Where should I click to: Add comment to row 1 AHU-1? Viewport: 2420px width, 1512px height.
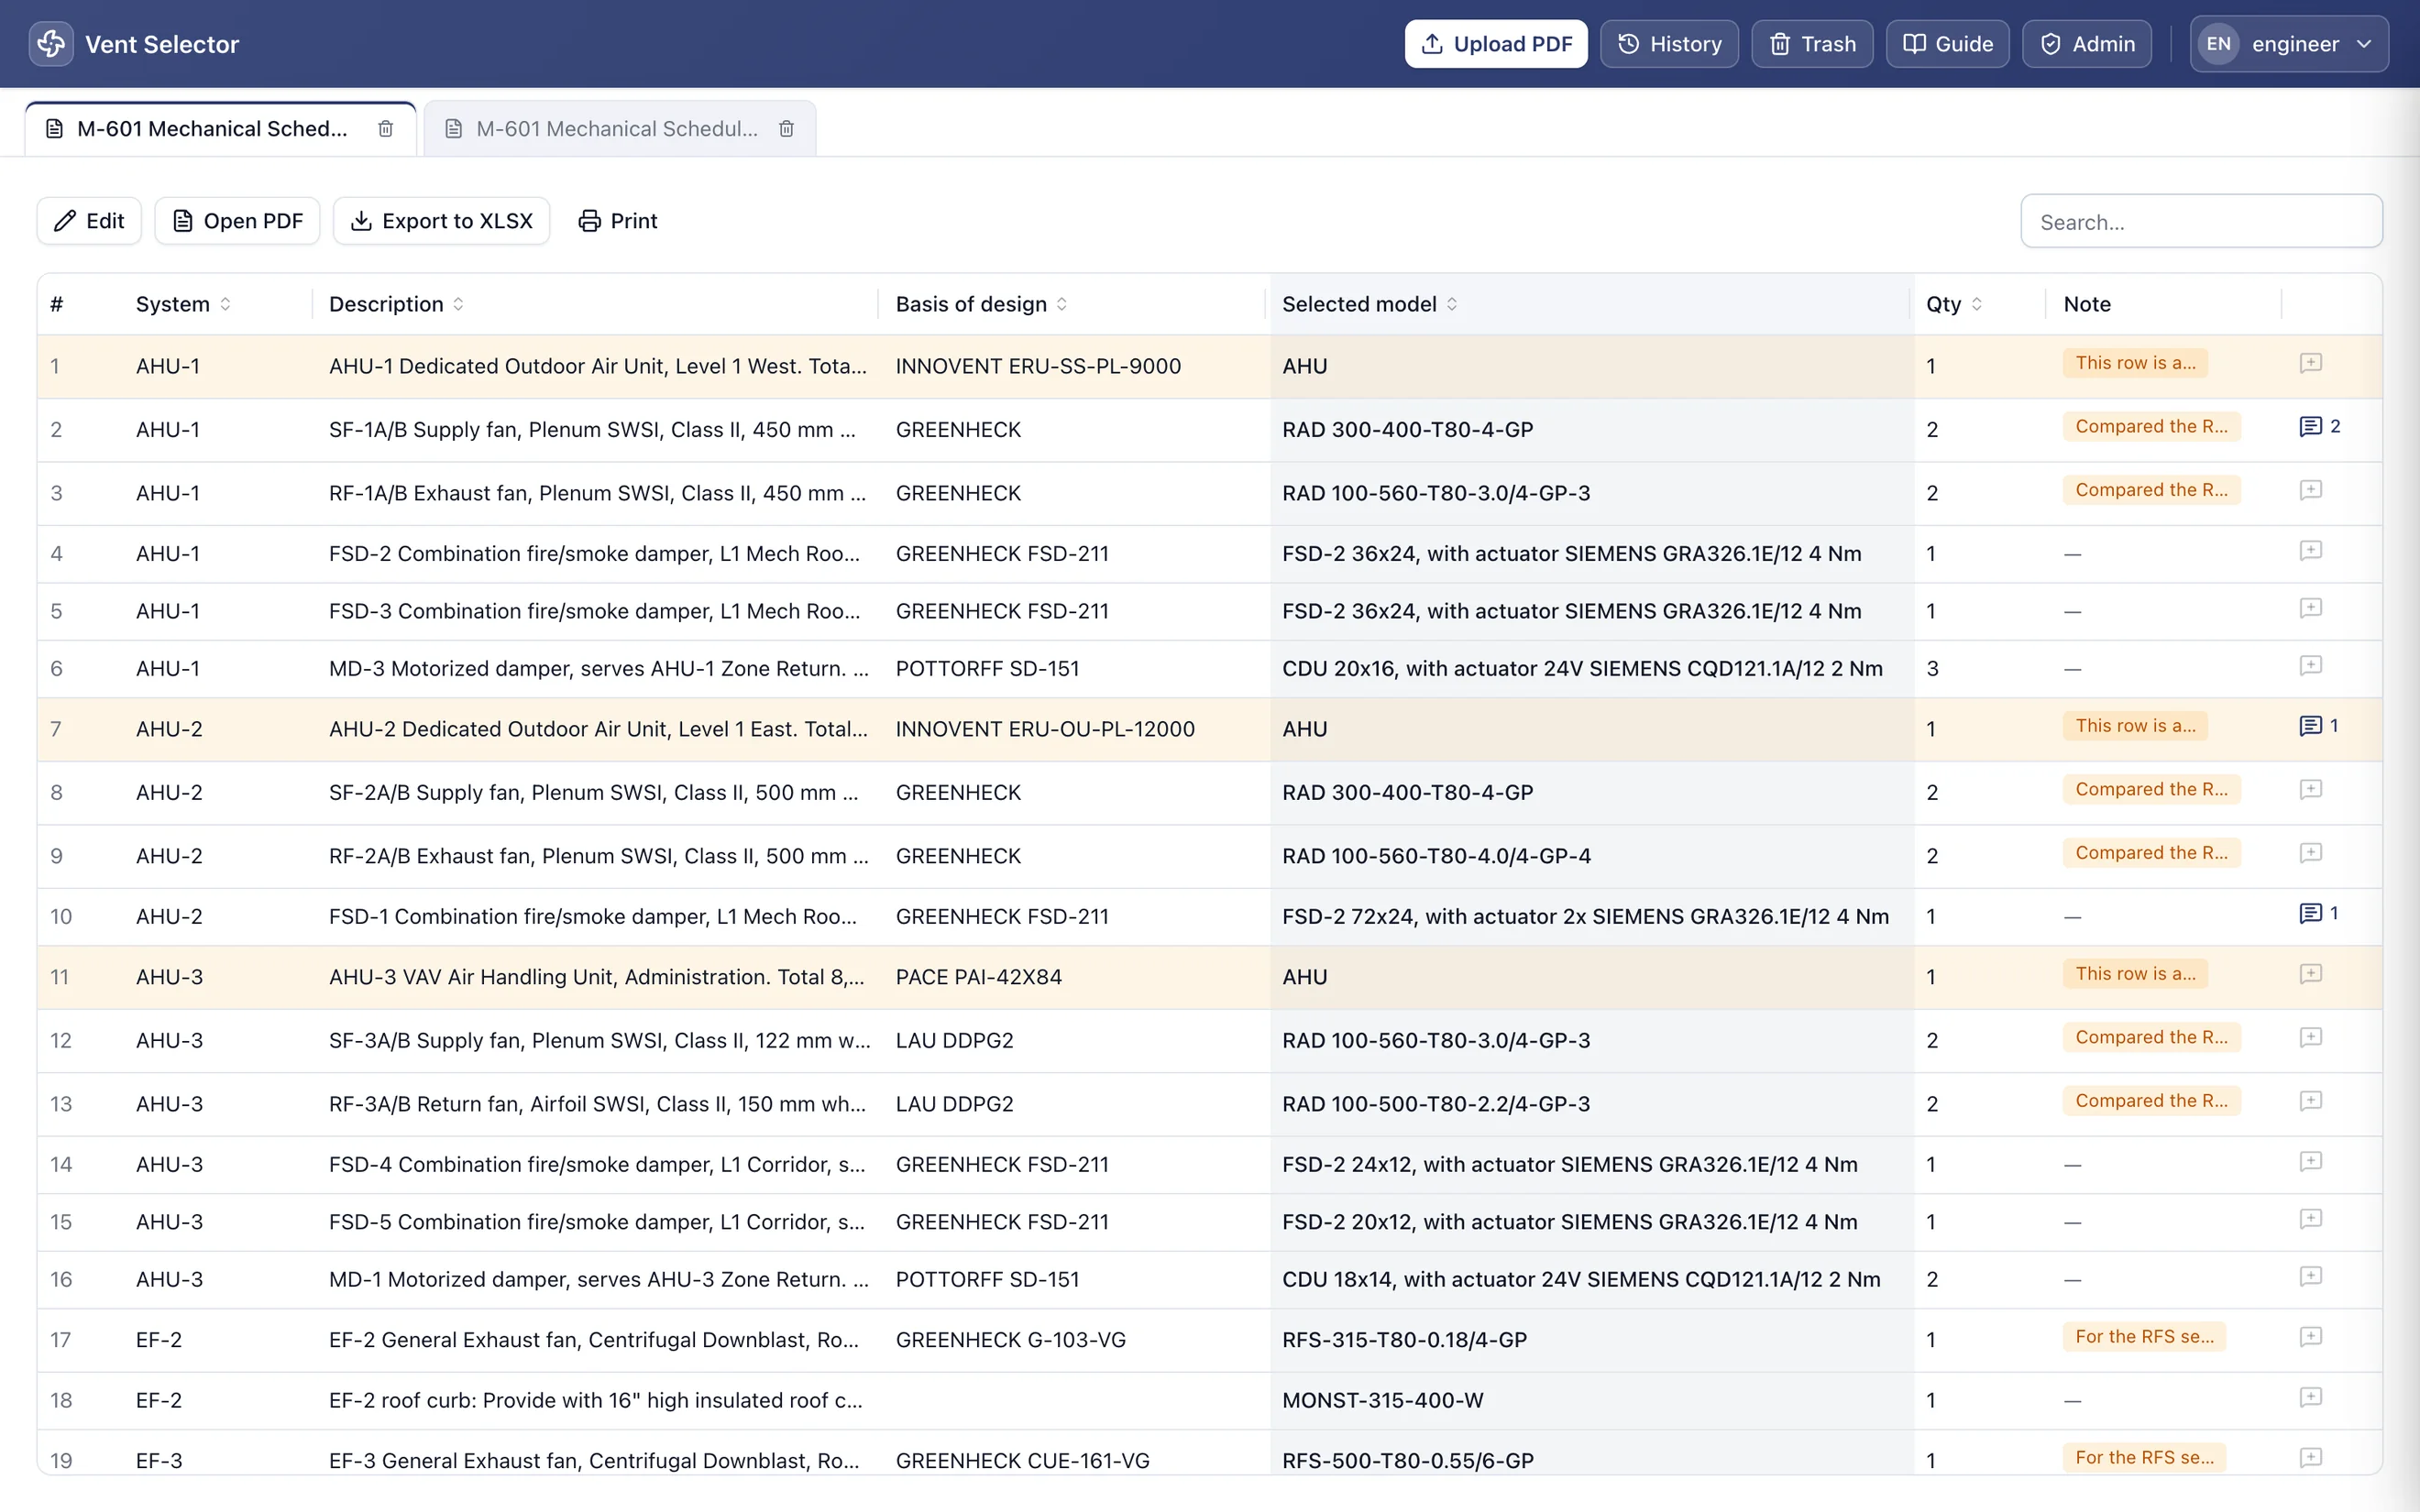[x=2310, y=363]
